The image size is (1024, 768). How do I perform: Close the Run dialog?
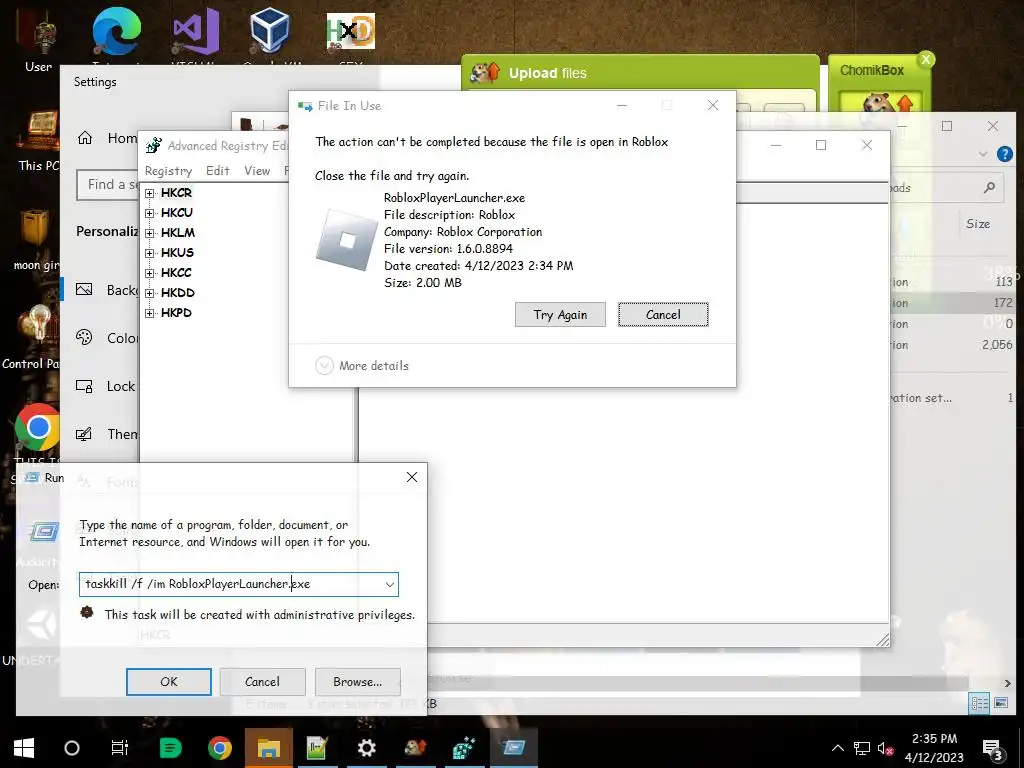[411, 477]
